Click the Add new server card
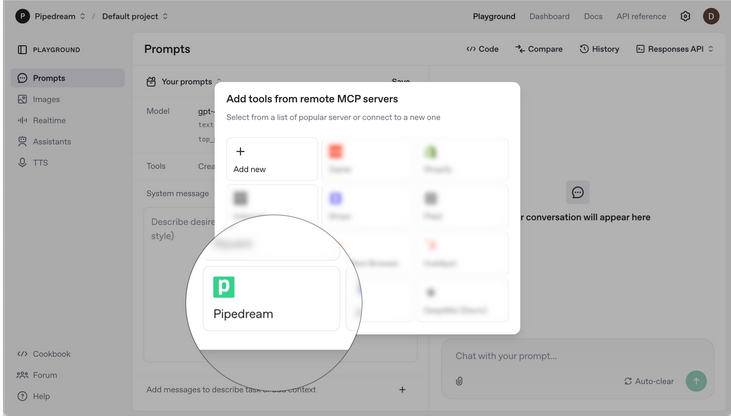Viewport: 731px width, 416px height. pyautogui.click(x=272, y=159)
